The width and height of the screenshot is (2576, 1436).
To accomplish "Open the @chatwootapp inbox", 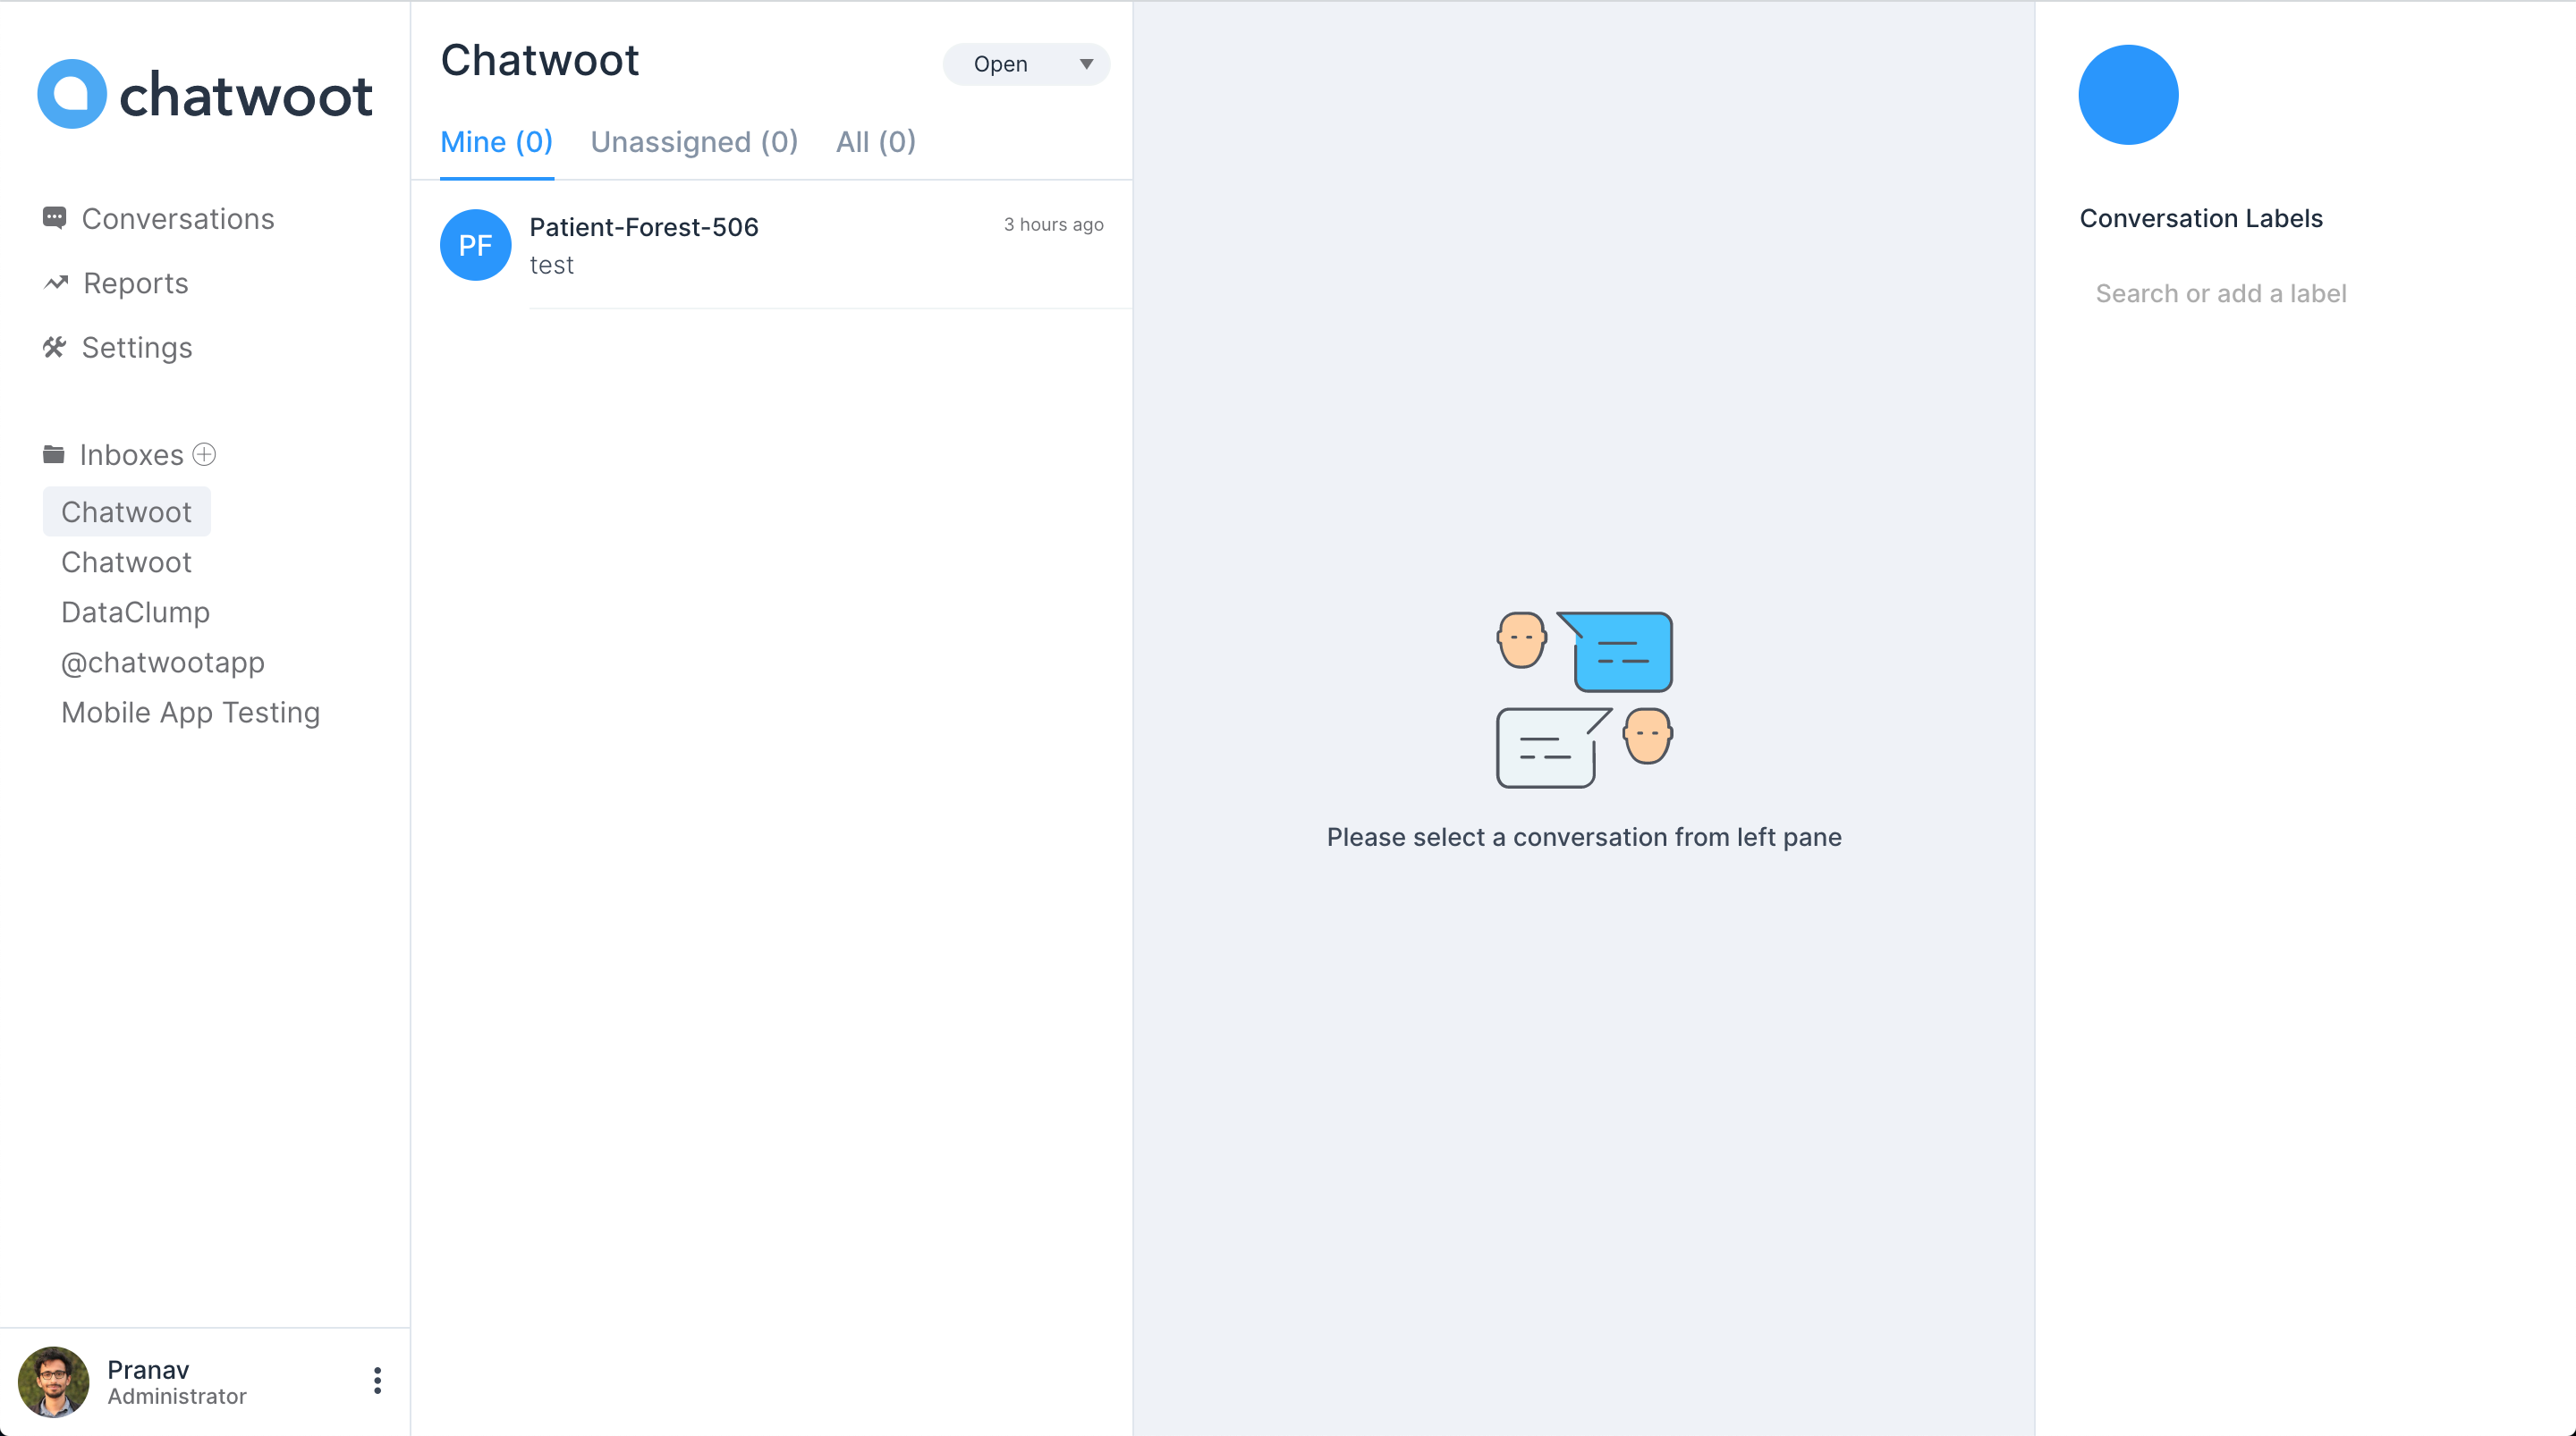I will click(162, 662).
